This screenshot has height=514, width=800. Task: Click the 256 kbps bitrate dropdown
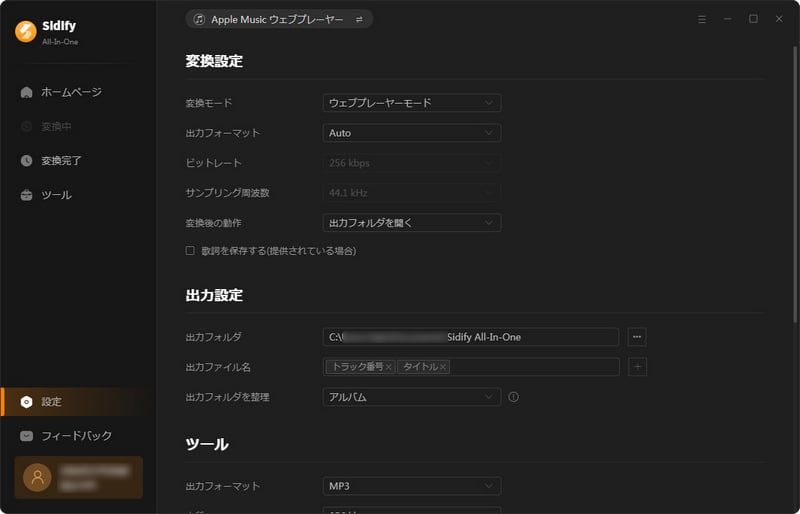pos(412,163)
